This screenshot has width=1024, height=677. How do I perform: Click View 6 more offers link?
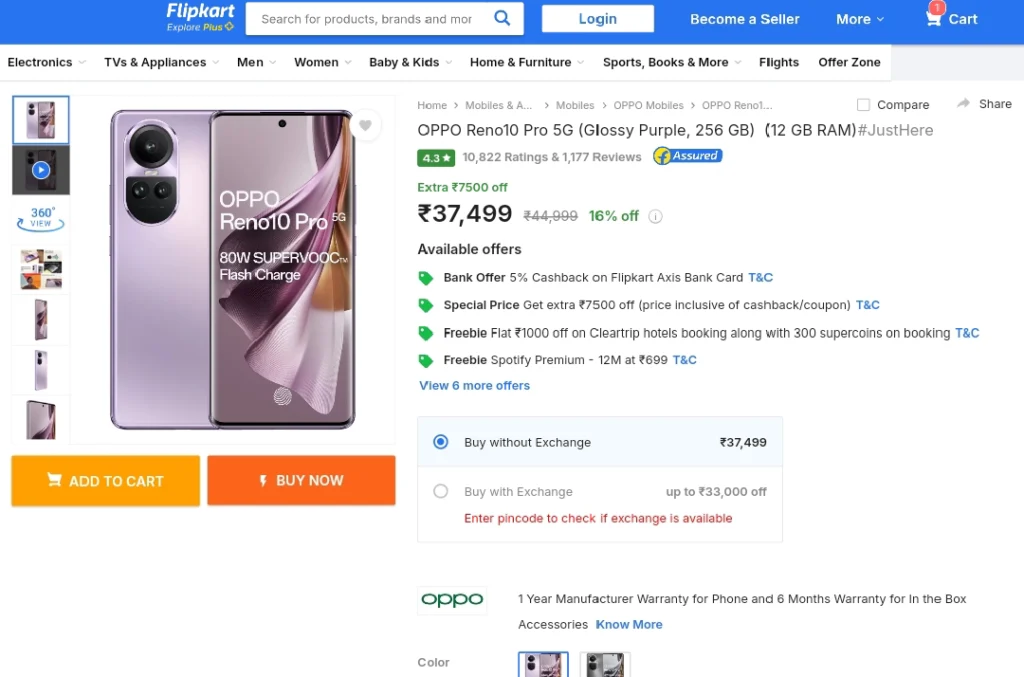[x=474, y=386]
